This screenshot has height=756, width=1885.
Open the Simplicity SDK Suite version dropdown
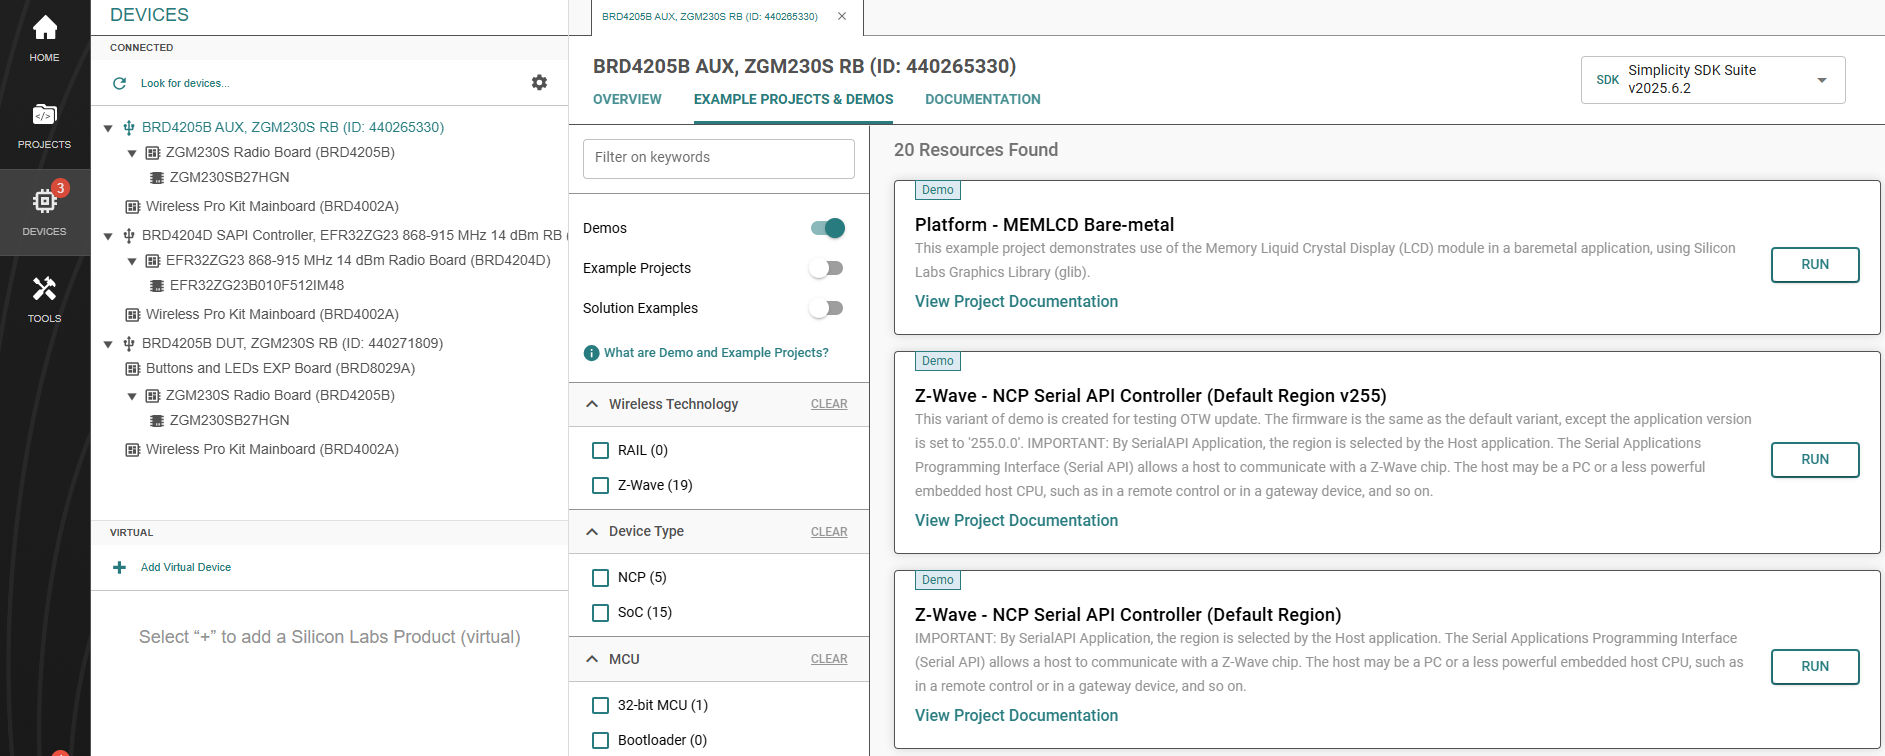1713,80
